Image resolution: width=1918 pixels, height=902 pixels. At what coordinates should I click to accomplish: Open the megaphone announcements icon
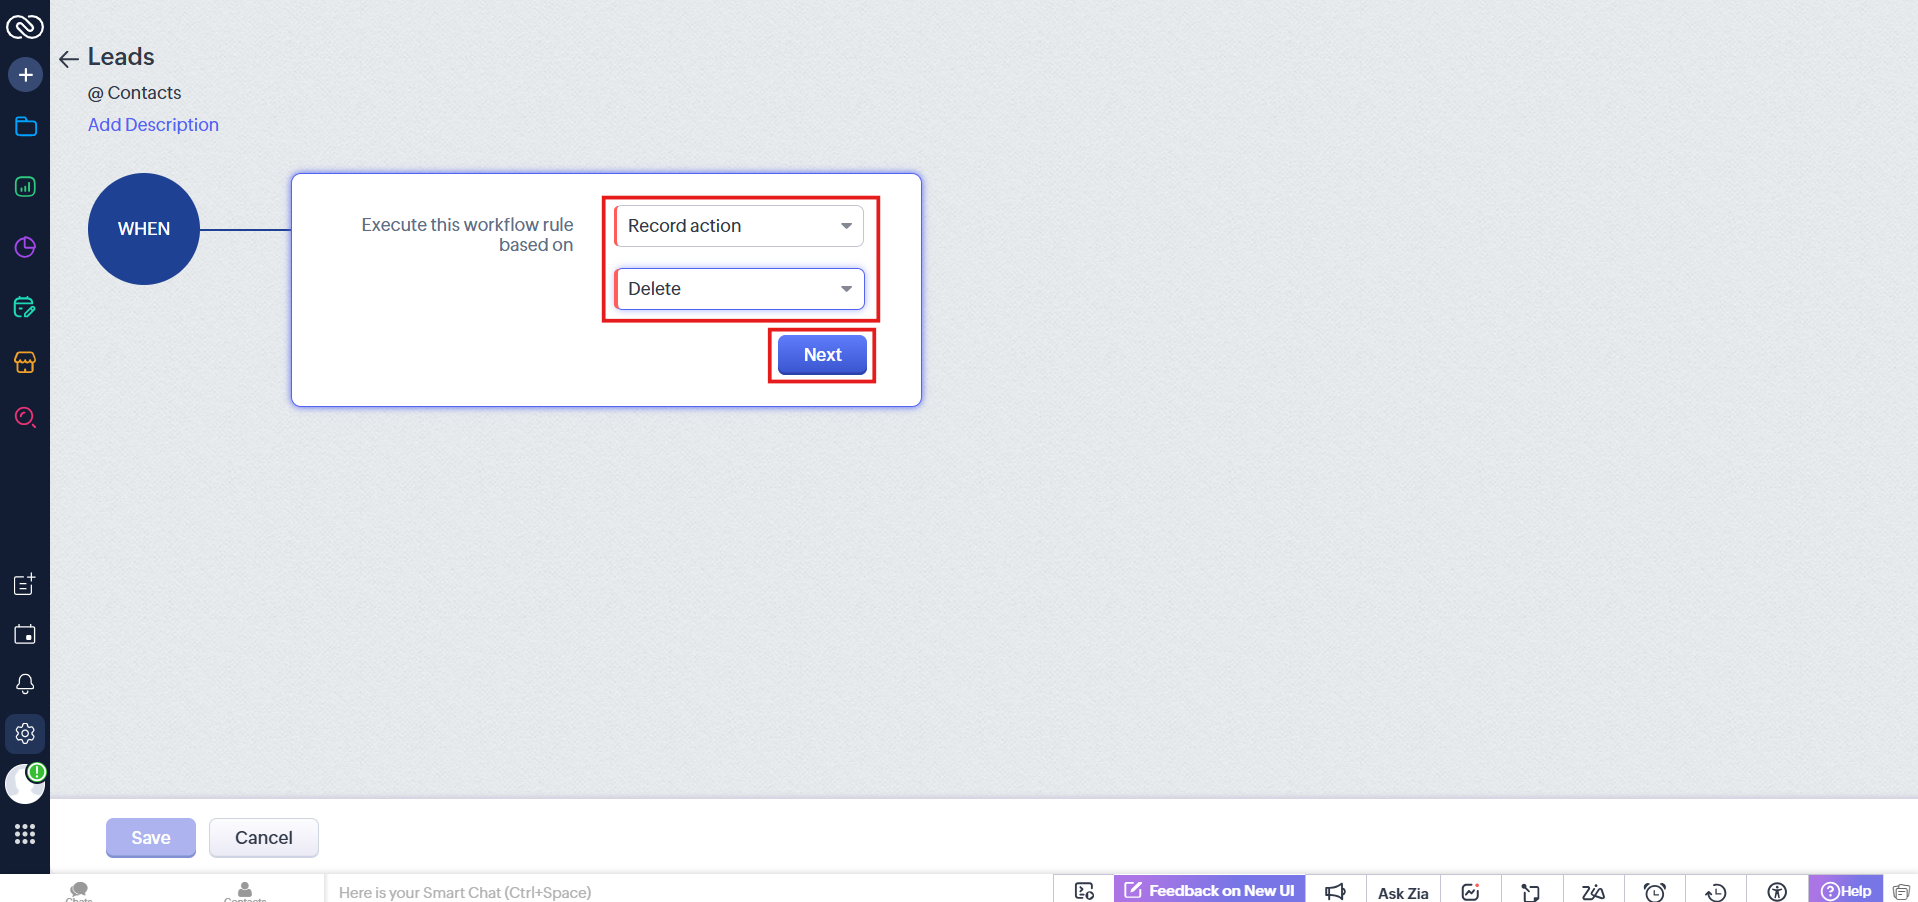[x=1335, y=891]
